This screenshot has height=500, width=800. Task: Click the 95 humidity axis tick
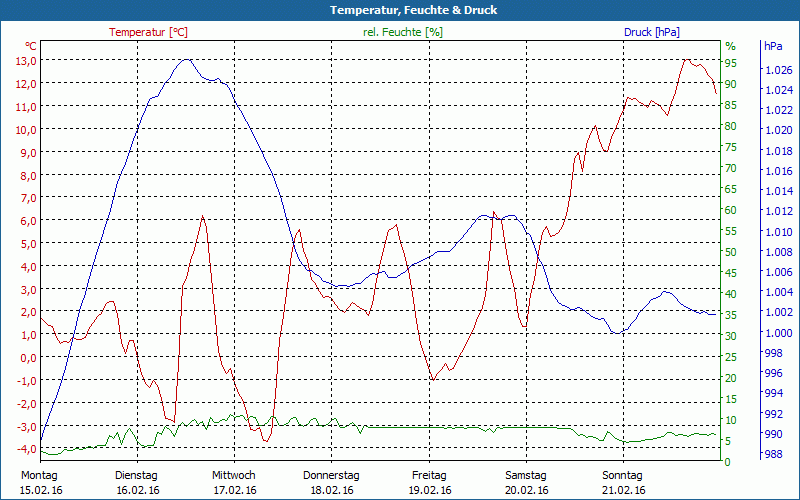click(x=731, y=63)
